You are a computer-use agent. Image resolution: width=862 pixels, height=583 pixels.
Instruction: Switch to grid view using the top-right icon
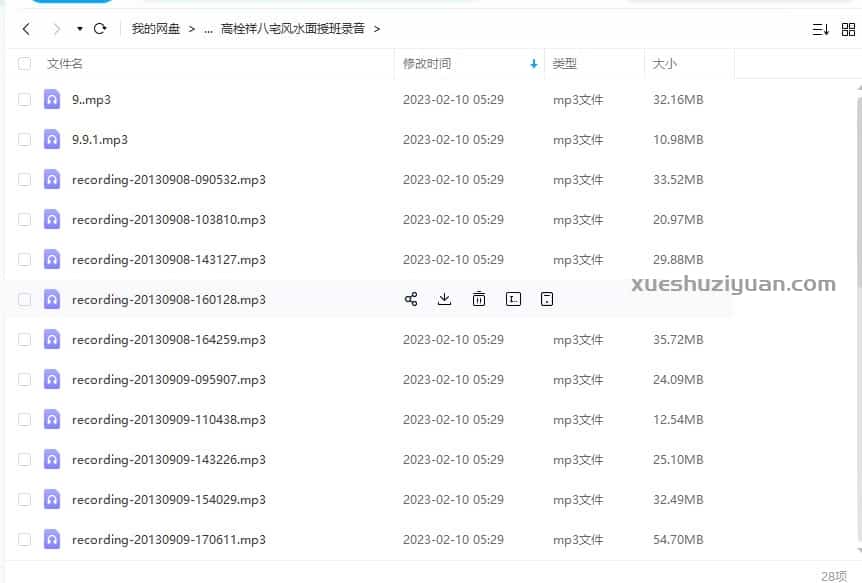849,29
